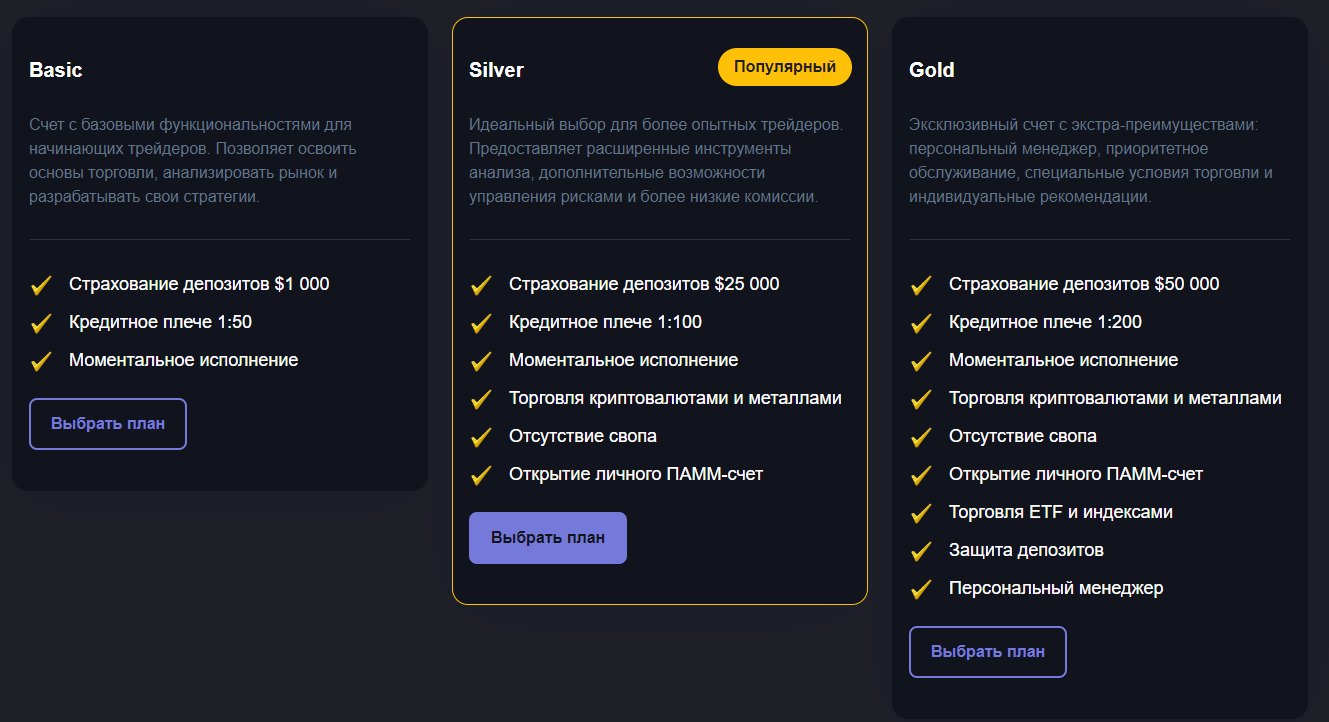This screenshot has width=1329, height=722.
Task: Click the Basic plan title
Action: pos(56,70)
